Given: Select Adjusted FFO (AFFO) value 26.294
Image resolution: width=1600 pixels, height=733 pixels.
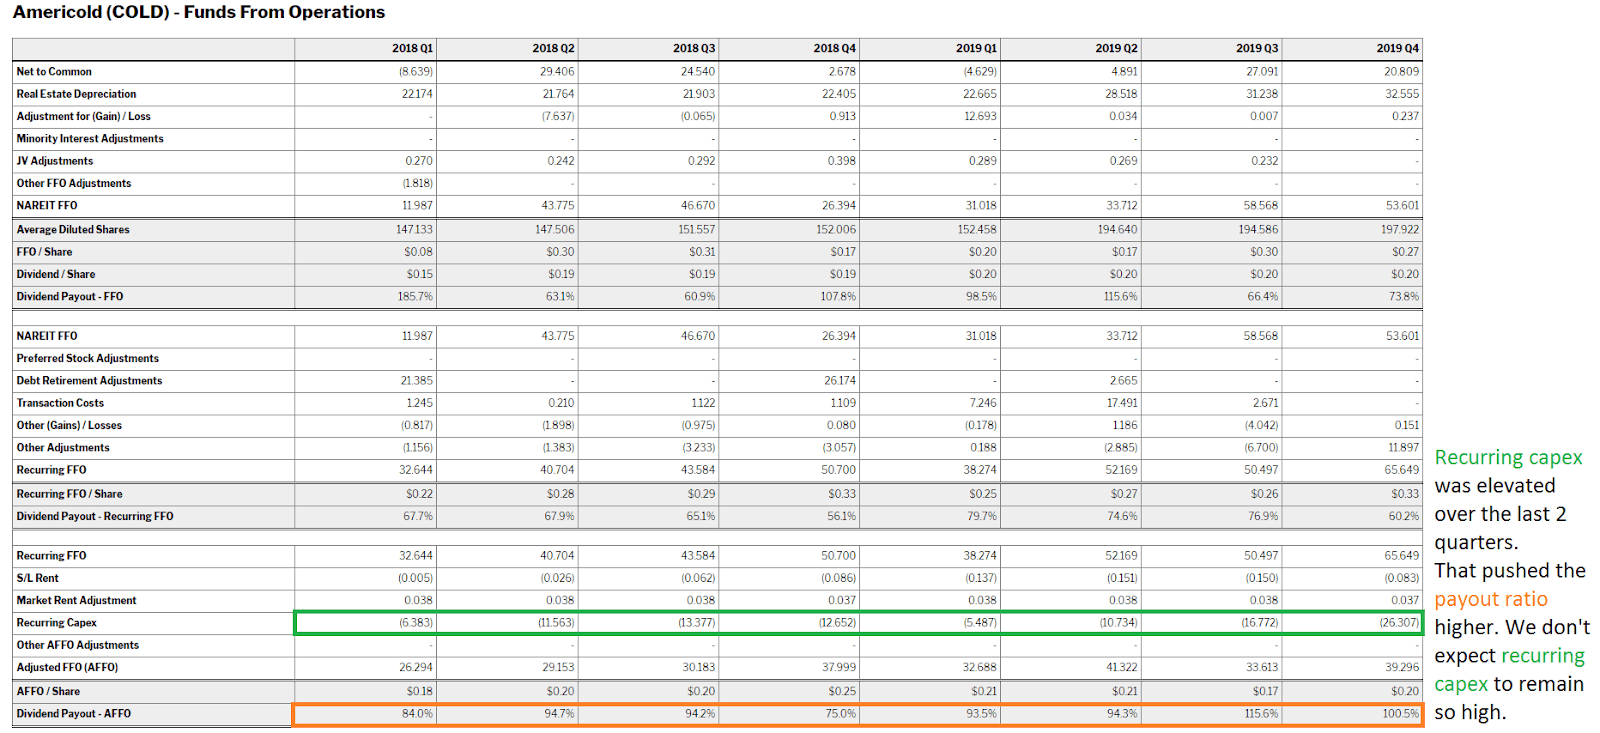Looking at the screenshot, I should tap(417, 667).
